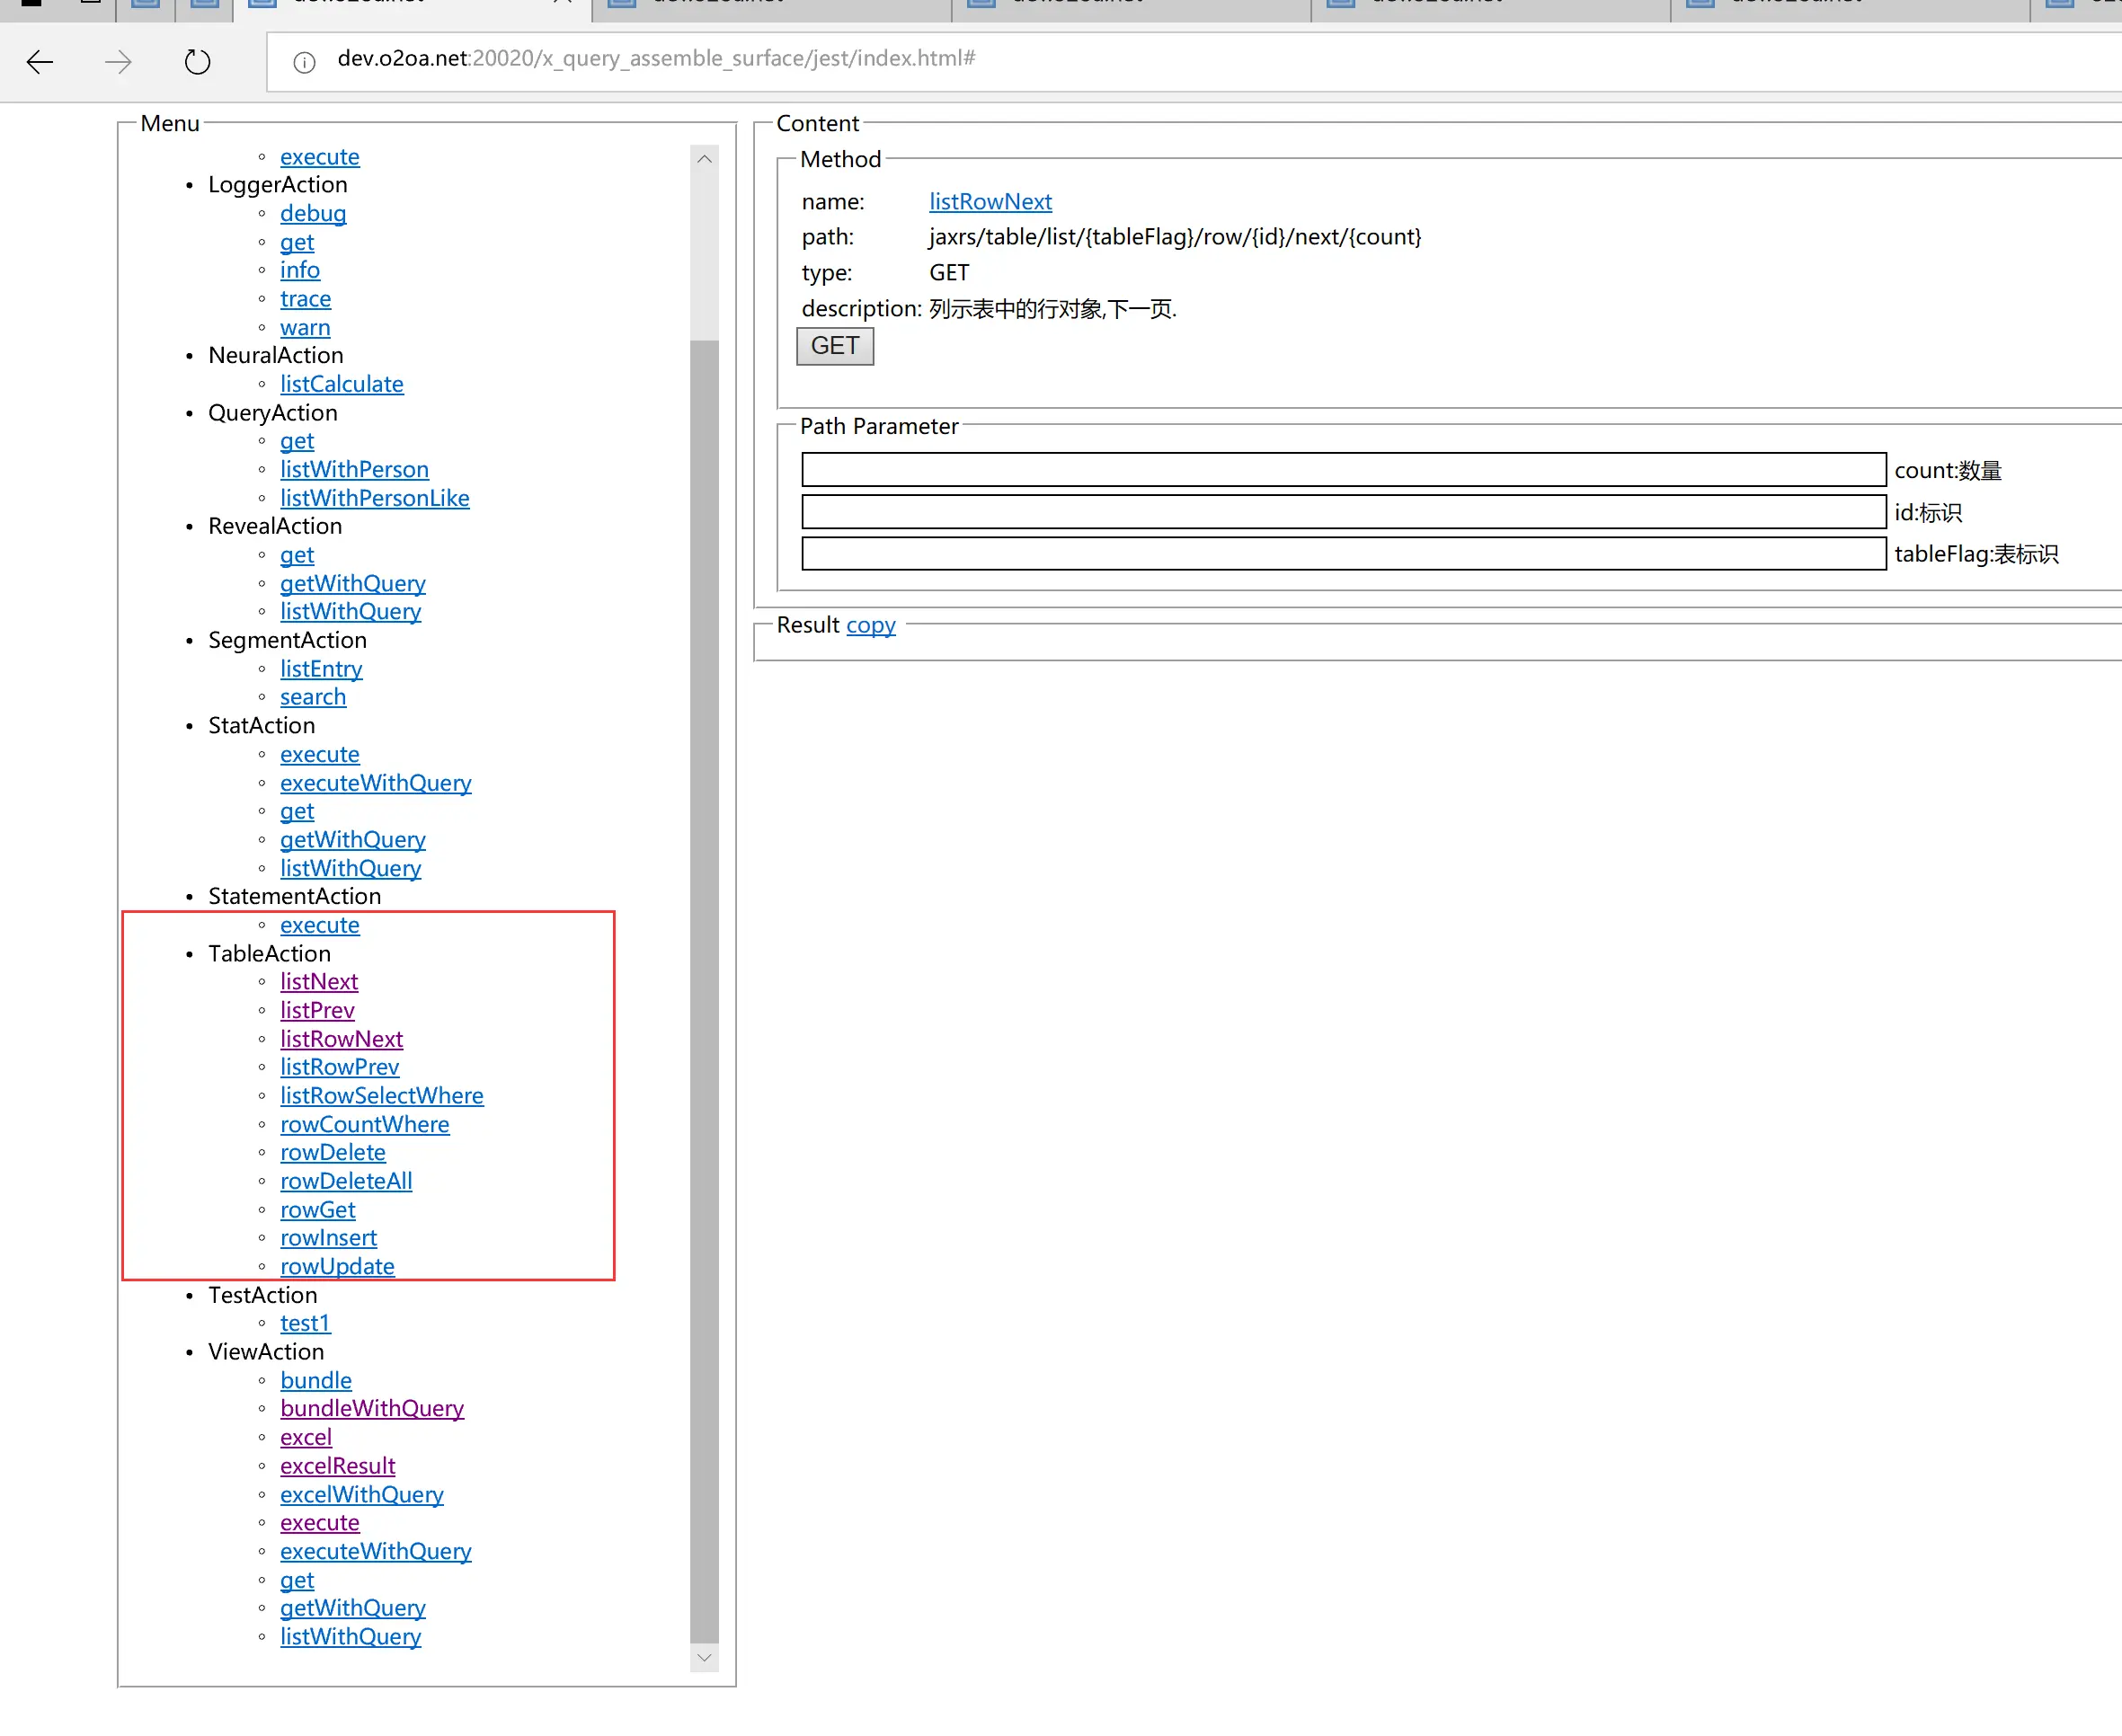Click the browser back arrow icon

(40, 62)
